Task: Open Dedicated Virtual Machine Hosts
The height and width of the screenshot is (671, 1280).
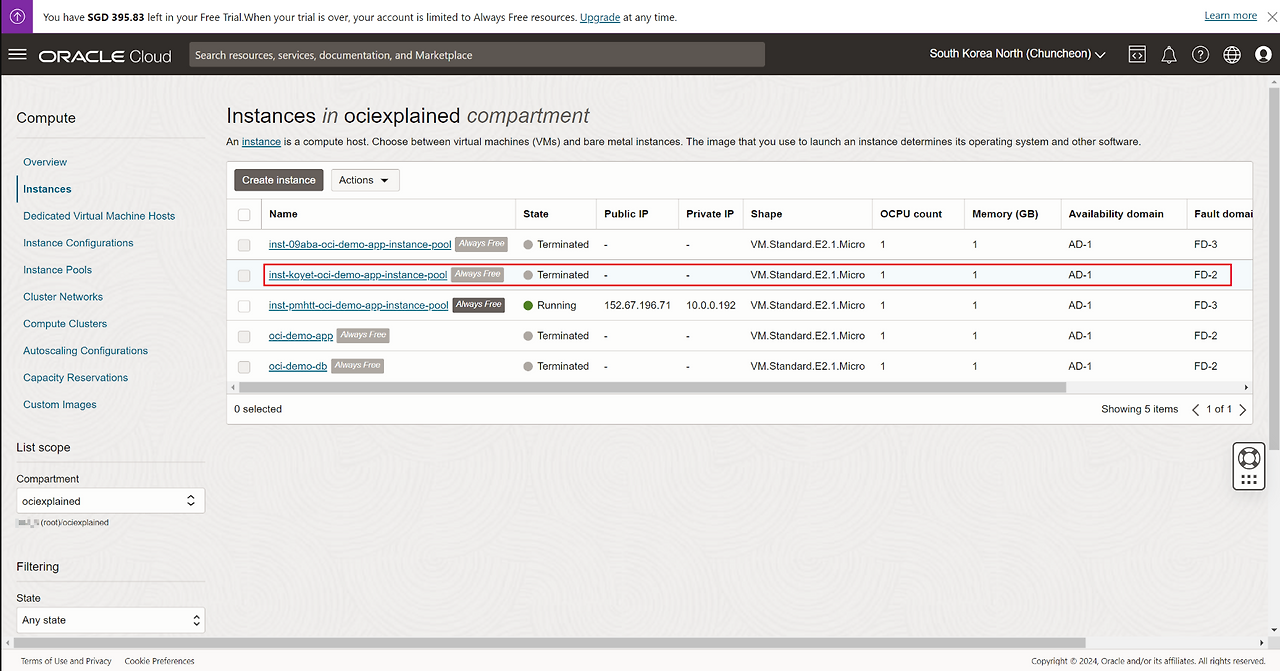Action: pyautogui.click(x=99, y=216)
